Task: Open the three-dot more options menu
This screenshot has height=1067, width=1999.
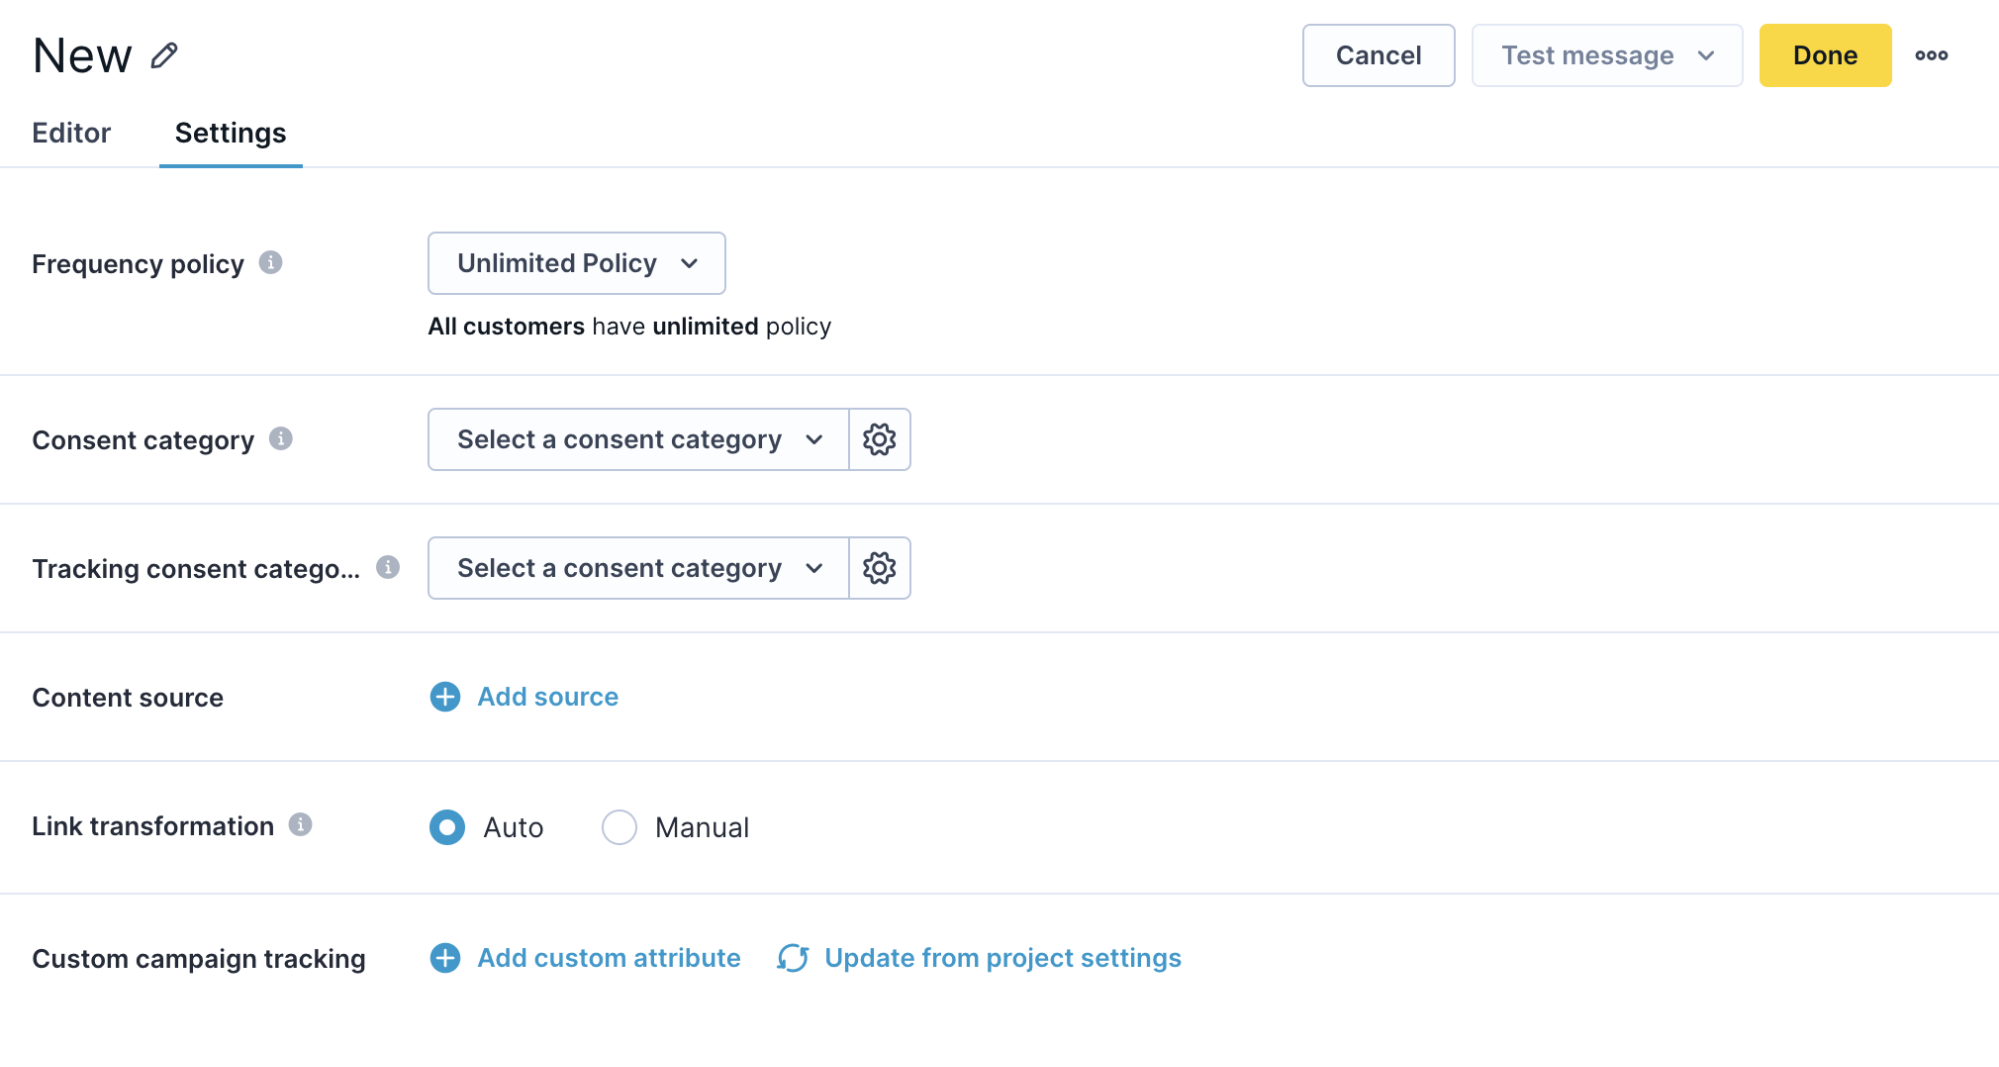Action: click(1931, 55)
